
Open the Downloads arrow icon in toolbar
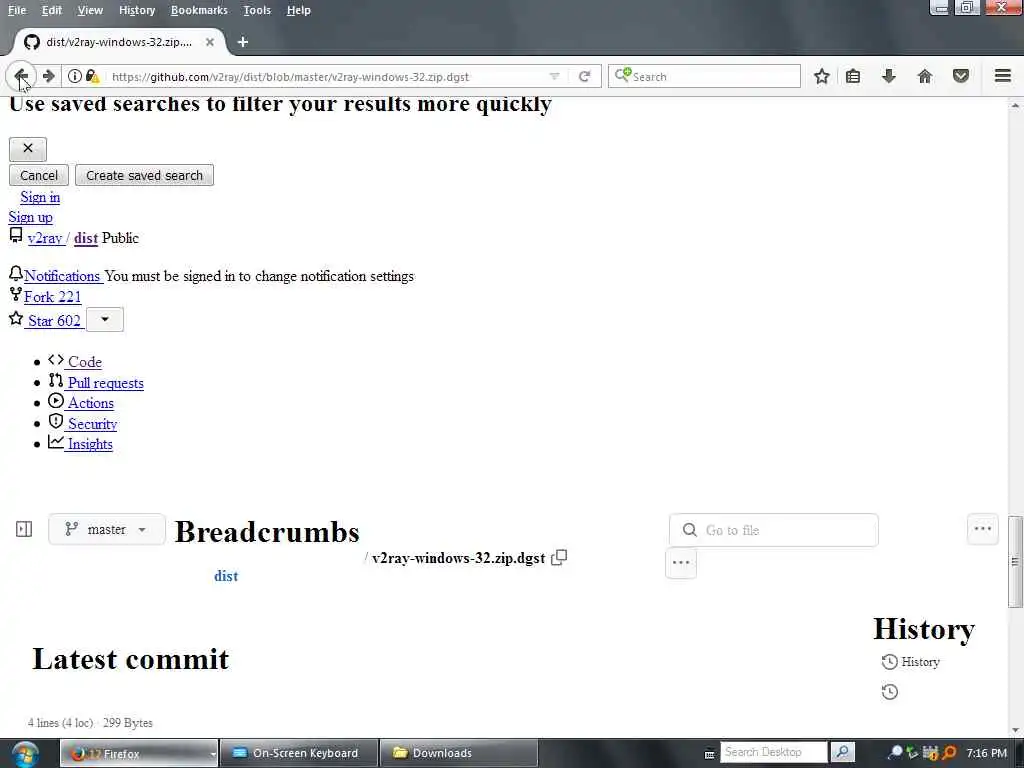tap(888, 76)
